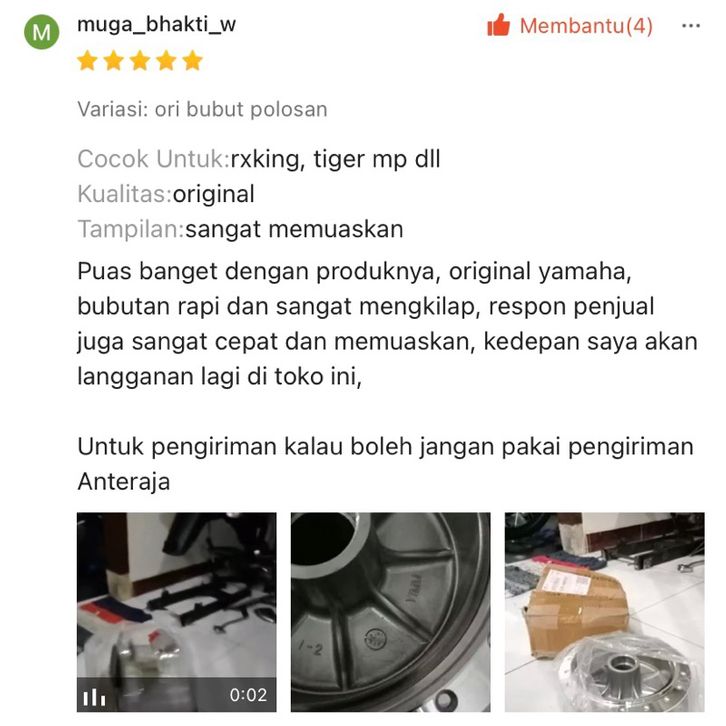Click the fourth gold rating star
Screen dimensions: 726x726
[x=166, y=61]
